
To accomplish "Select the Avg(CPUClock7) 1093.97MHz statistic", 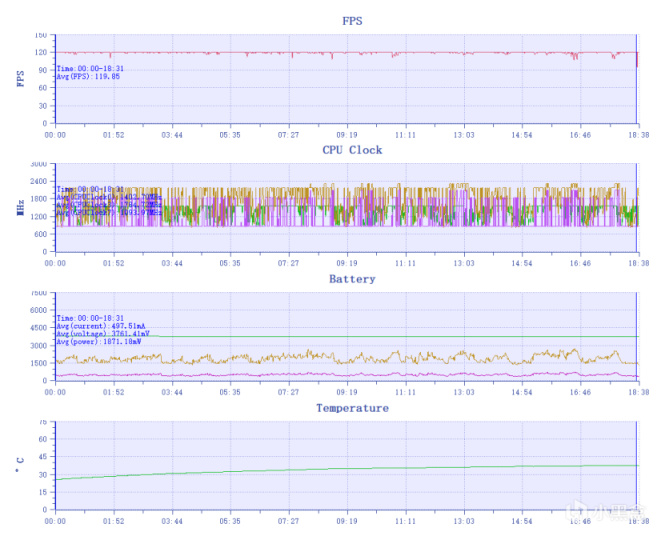I will coord(109,212).
